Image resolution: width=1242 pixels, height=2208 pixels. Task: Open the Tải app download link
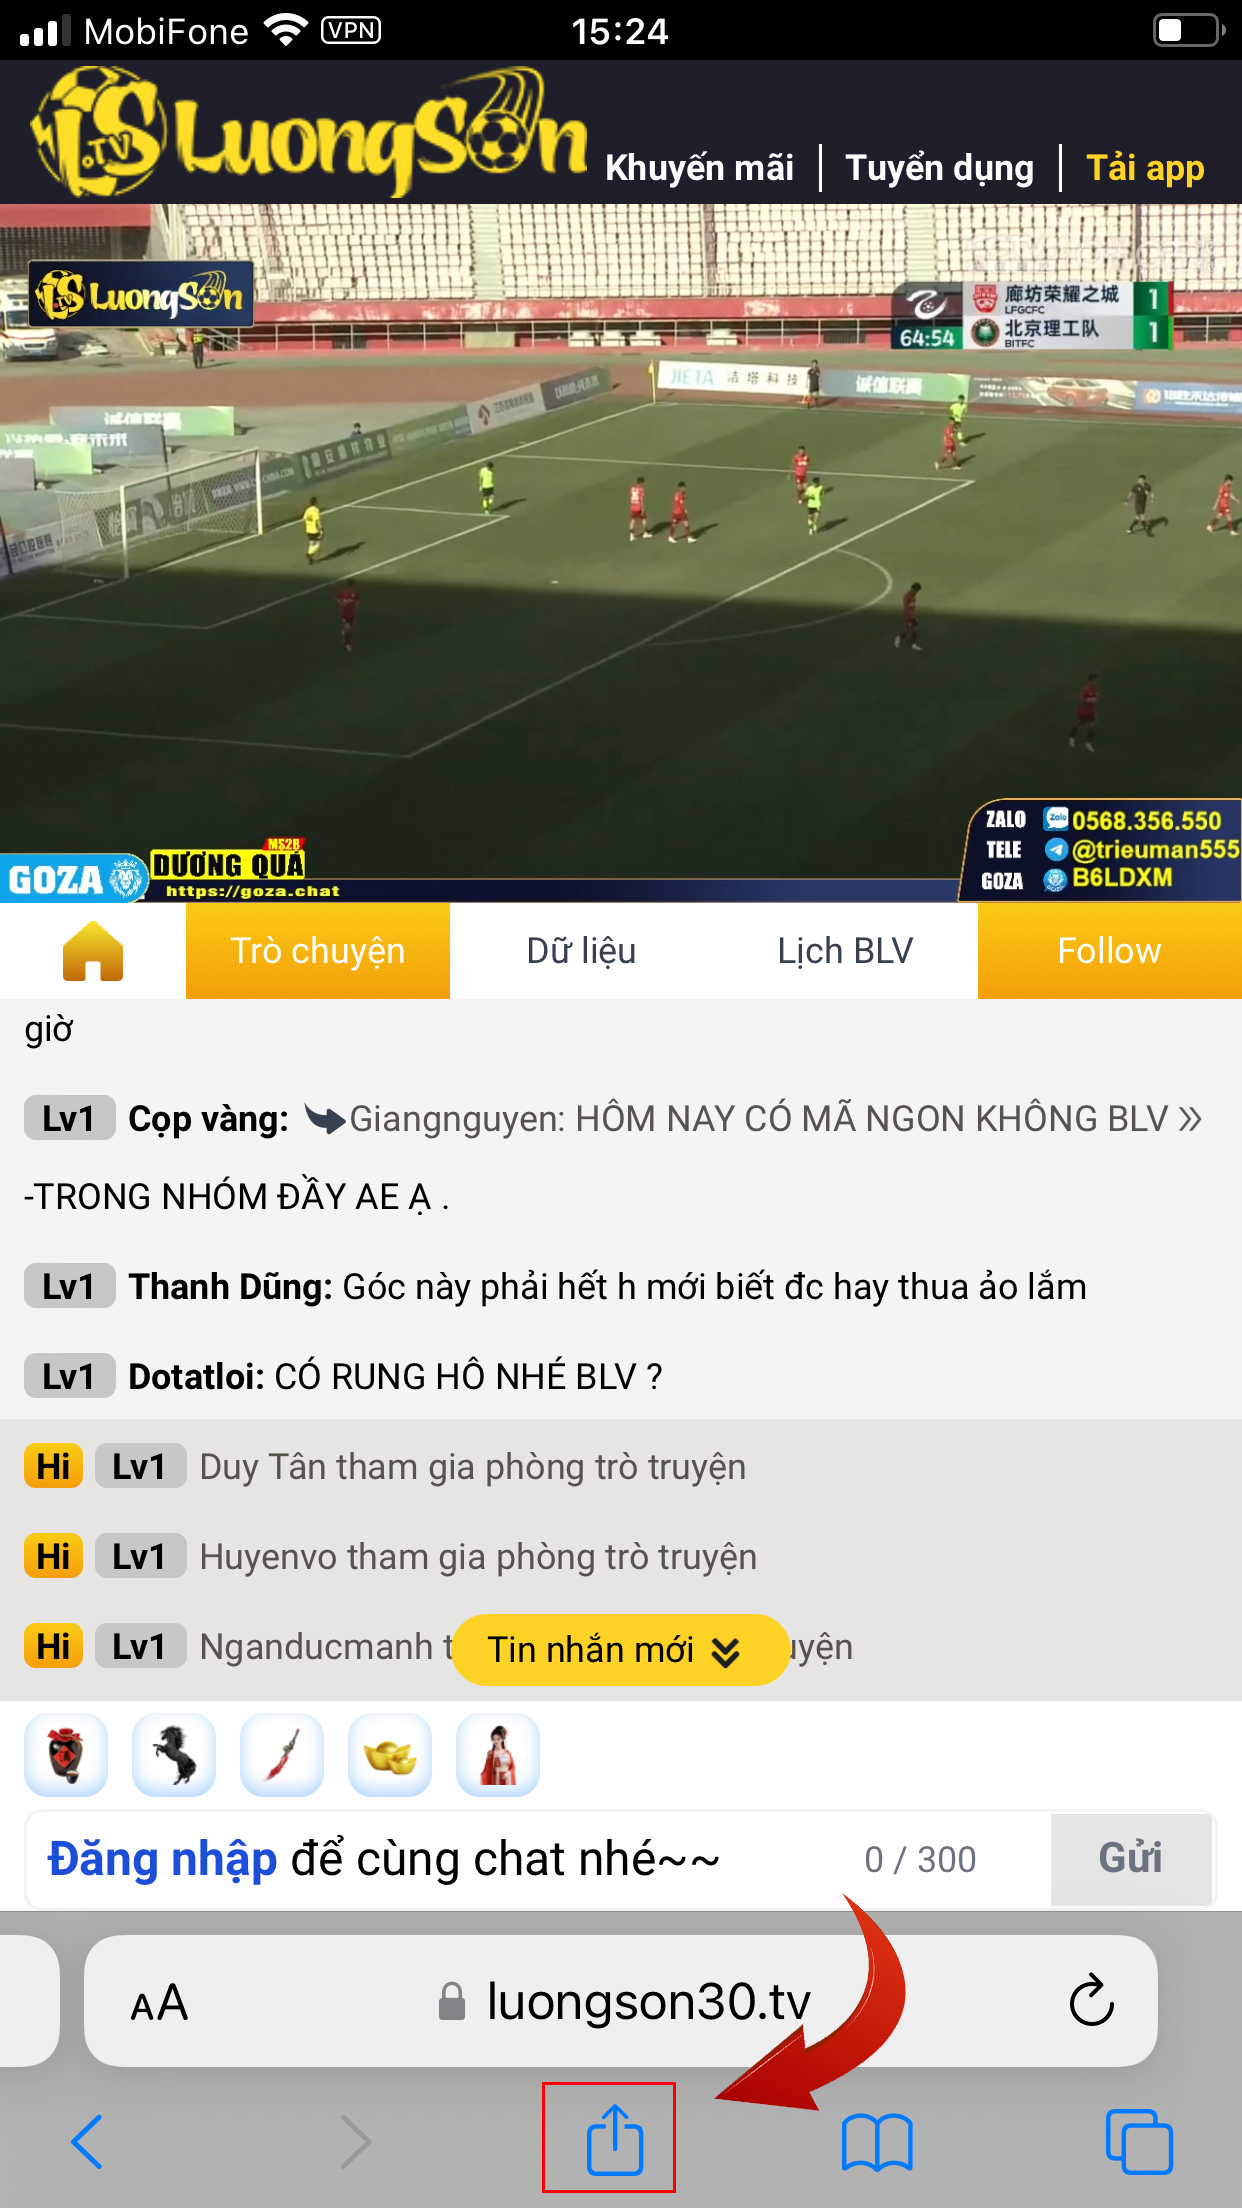pos(1145,168)
